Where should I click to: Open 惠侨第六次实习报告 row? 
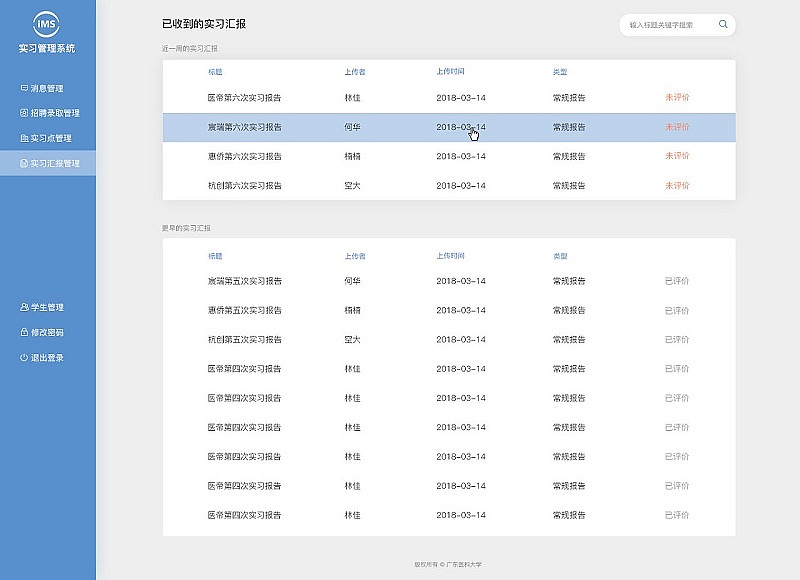tap(247, 156)
